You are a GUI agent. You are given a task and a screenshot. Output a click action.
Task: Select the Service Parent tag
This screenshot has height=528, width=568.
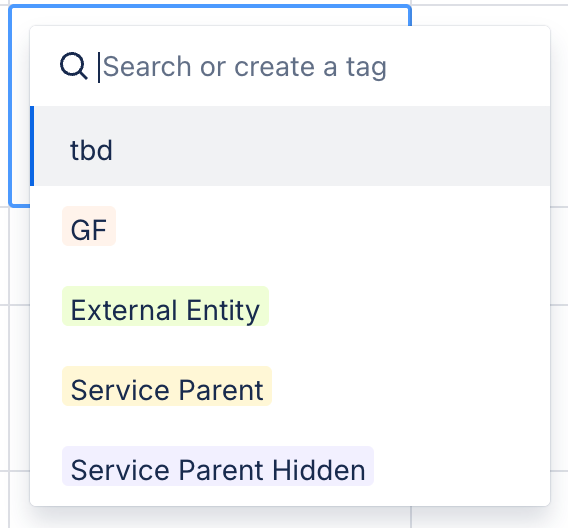(167, 386)
